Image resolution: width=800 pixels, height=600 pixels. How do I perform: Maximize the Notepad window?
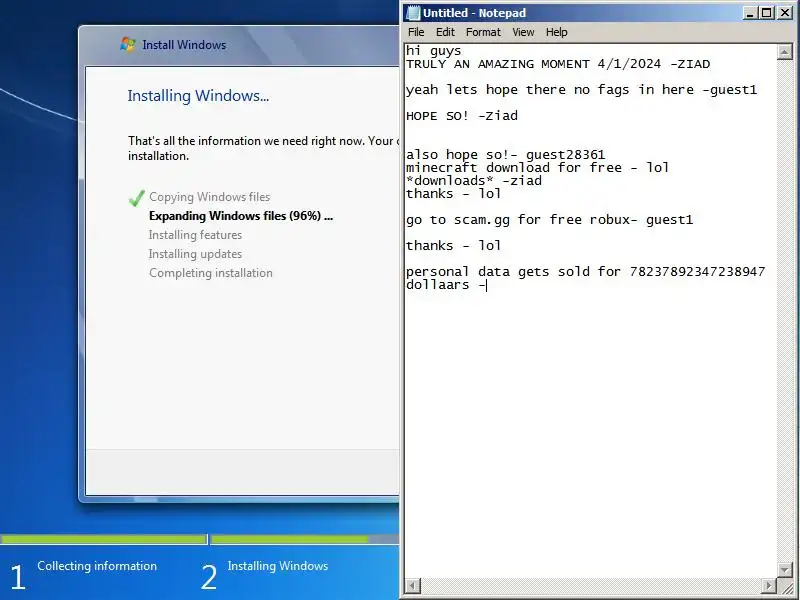coord(766,13)
